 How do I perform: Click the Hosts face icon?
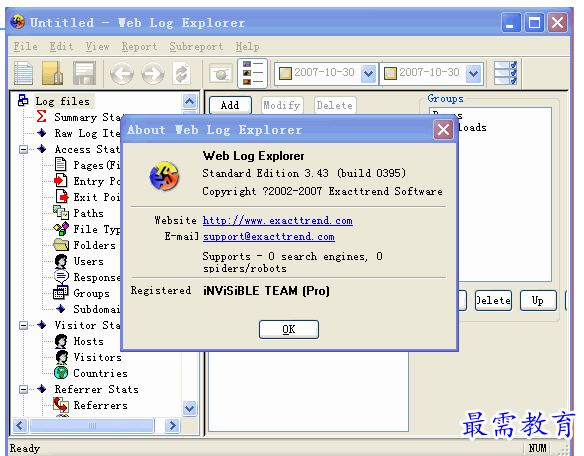(x=61, y=341)
